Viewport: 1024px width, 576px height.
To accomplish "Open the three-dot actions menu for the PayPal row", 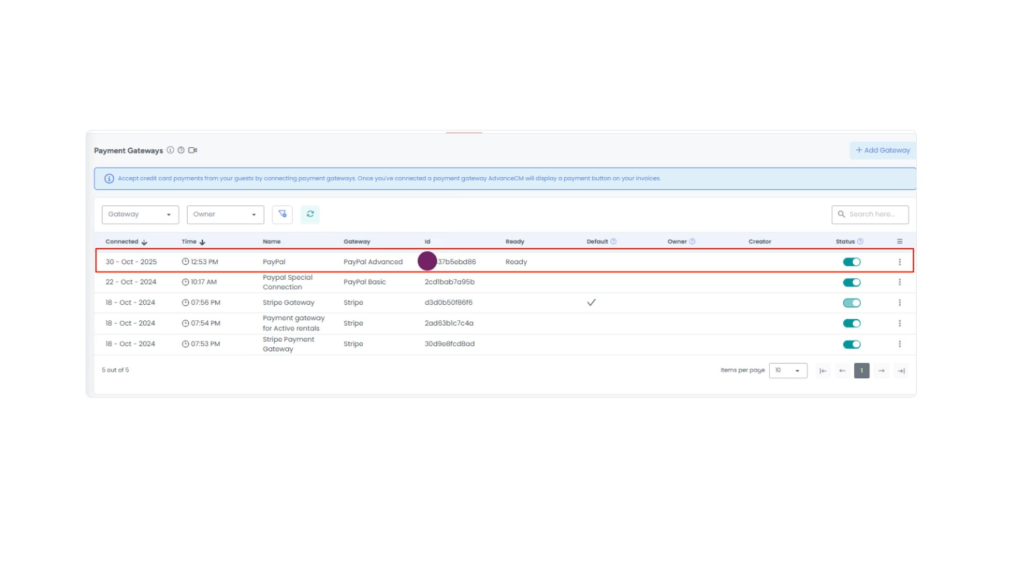I will point(899,261).
